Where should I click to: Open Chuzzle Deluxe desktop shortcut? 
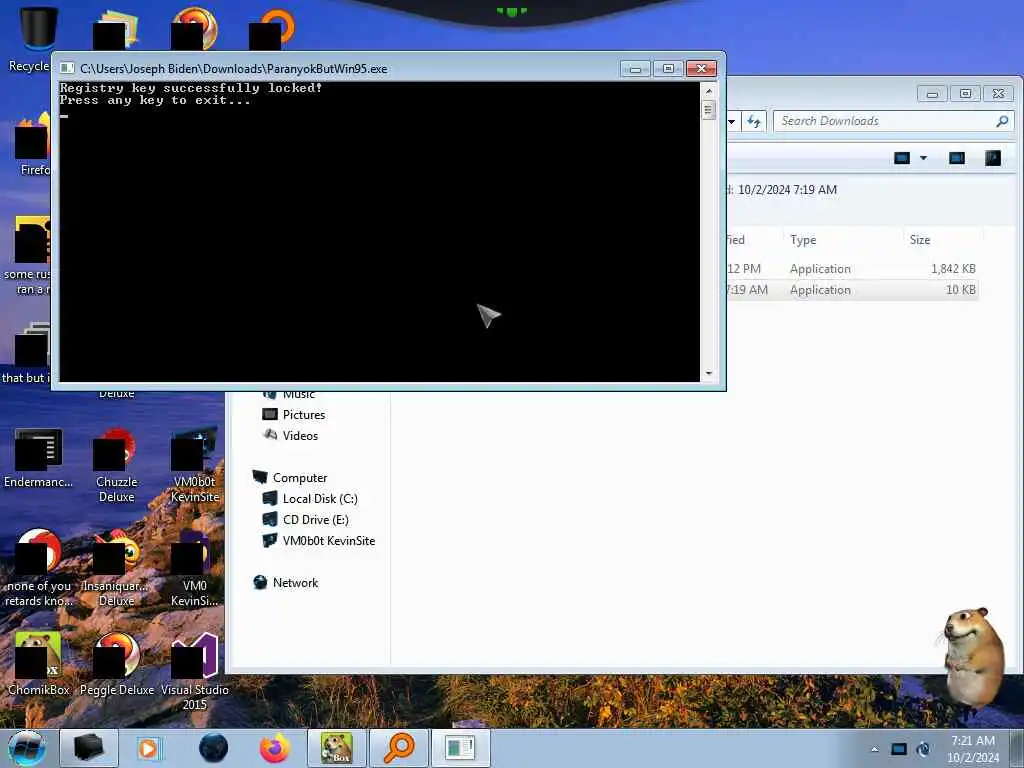[x=116, y=465]
